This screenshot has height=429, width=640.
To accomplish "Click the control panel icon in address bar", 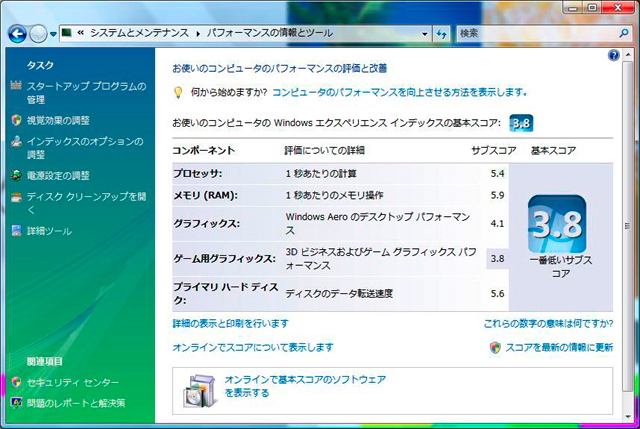I will coord(67,33).
